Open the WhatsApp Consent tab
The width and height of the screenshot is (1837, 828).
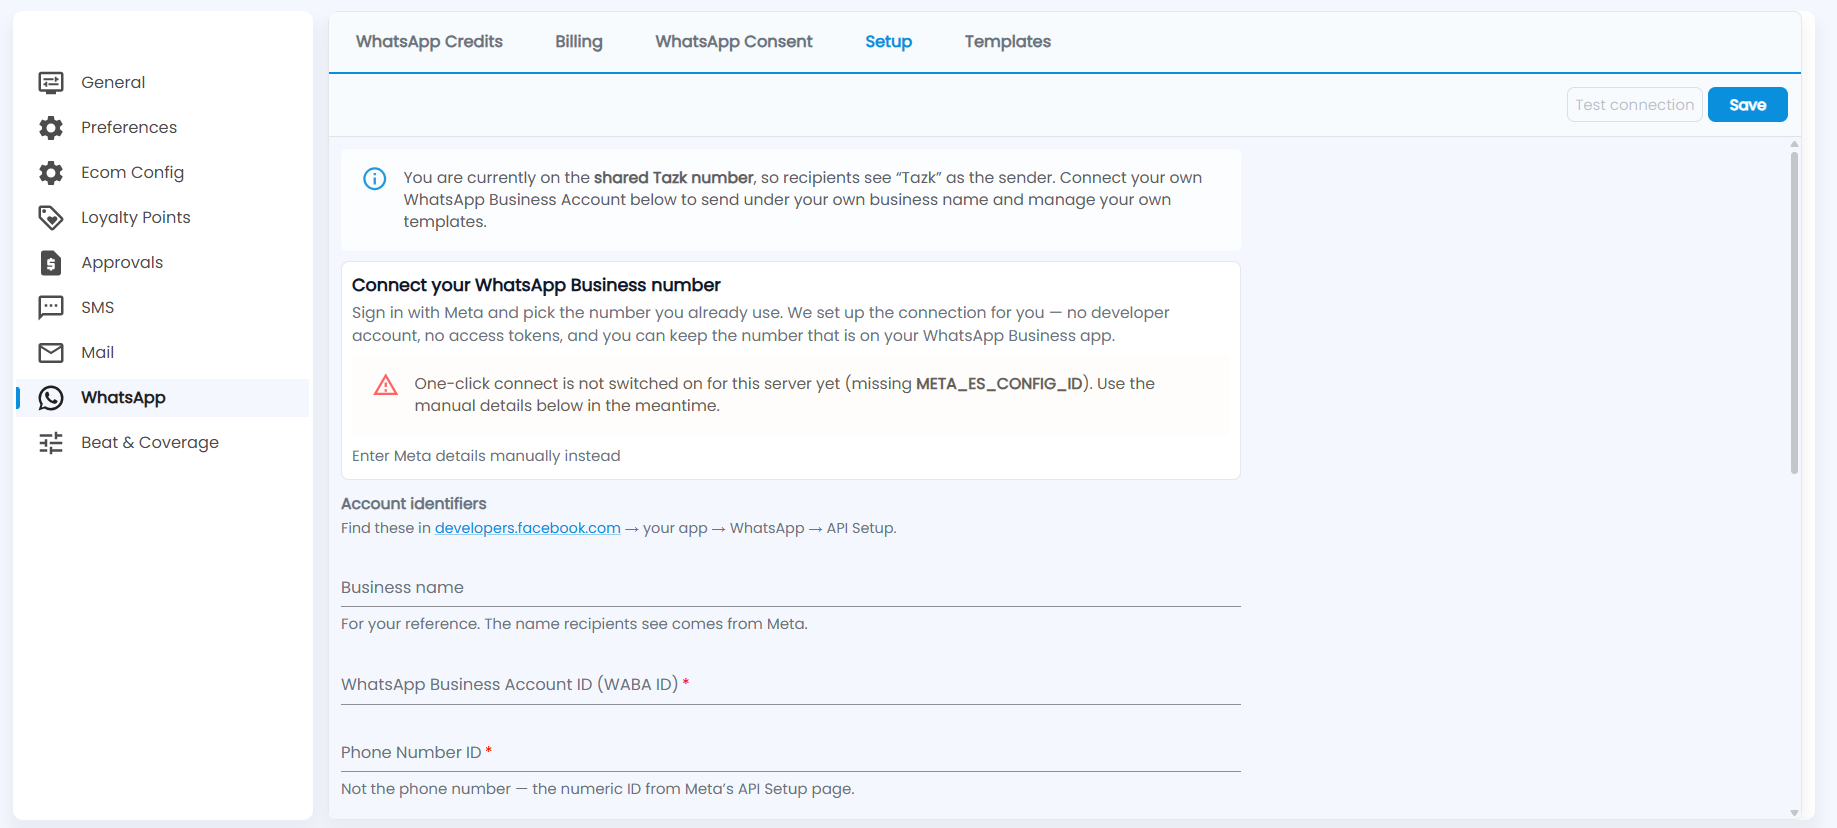(734, 41)
